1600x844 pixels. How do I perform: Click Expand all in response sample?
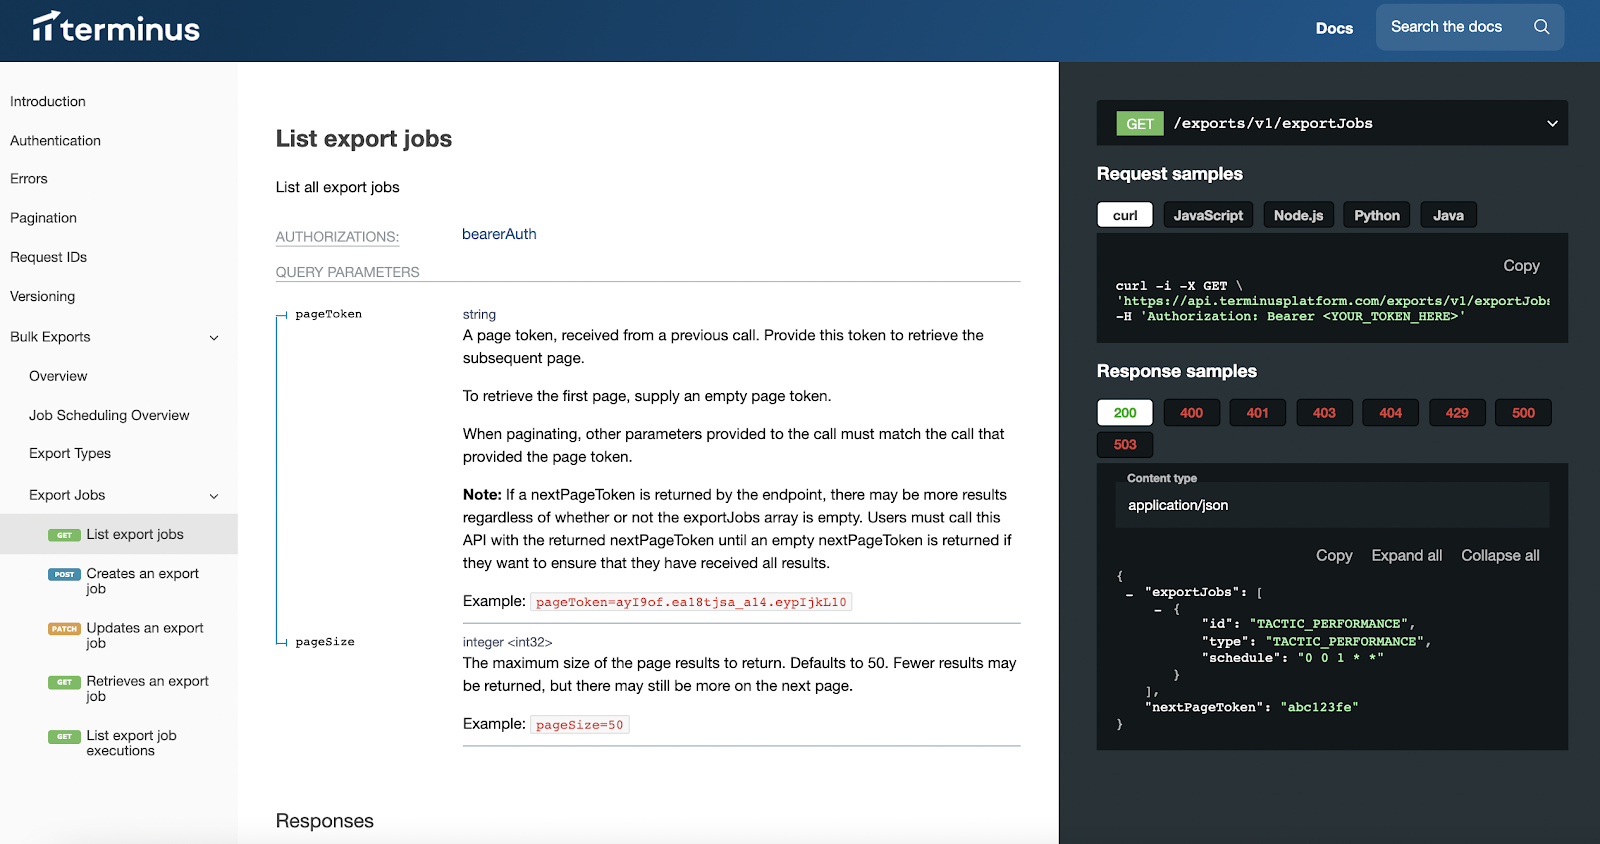tap(1406, 556)
